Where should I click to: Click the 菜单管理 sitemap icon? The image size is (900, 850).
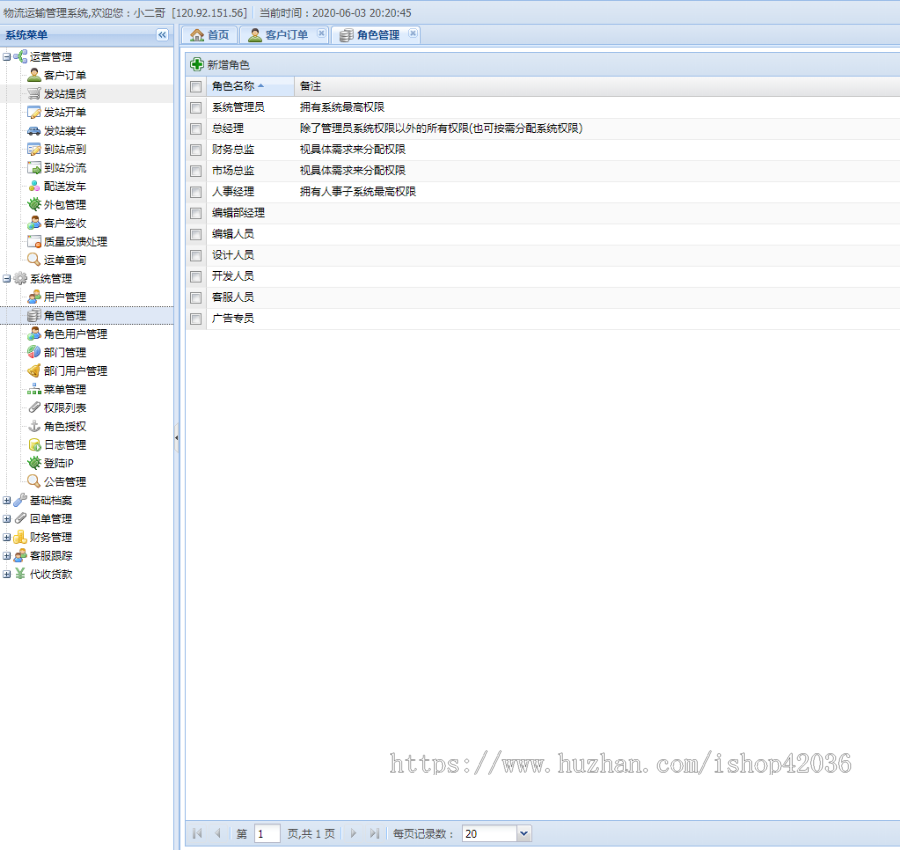(x=34, y=389)
